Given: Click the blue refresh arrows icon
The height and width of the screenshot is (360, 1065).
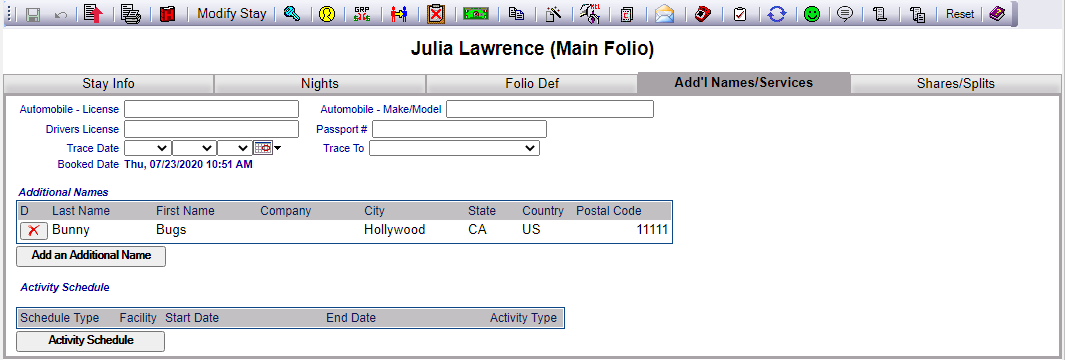Looking at the screenshot, I should (x=776, y=14).
